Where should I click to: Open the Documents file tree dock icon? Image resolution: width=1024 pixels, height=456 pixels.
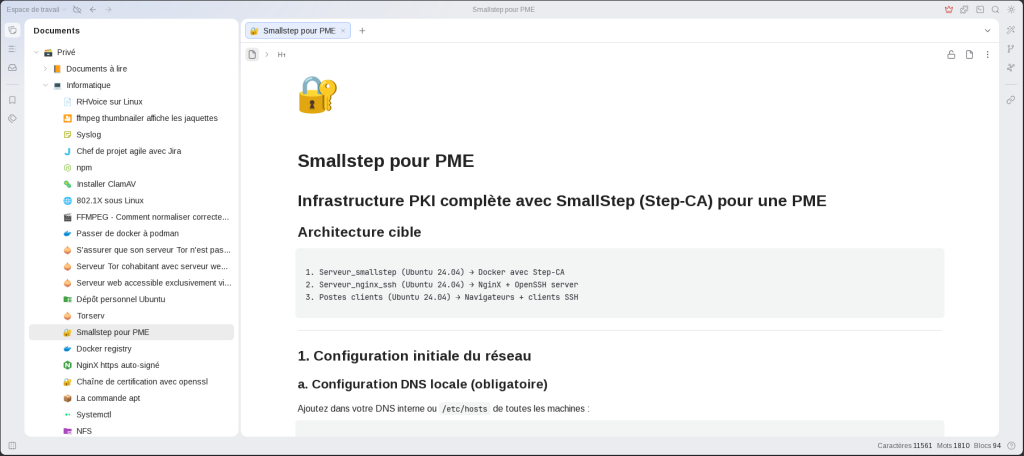pos(12,30)
